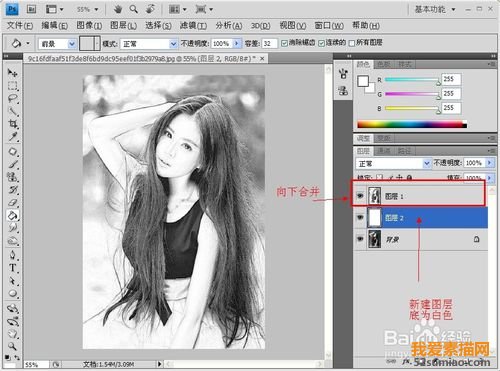Click the 背景 layer thumbnail
500x371 pixels.
click(374, 239)
